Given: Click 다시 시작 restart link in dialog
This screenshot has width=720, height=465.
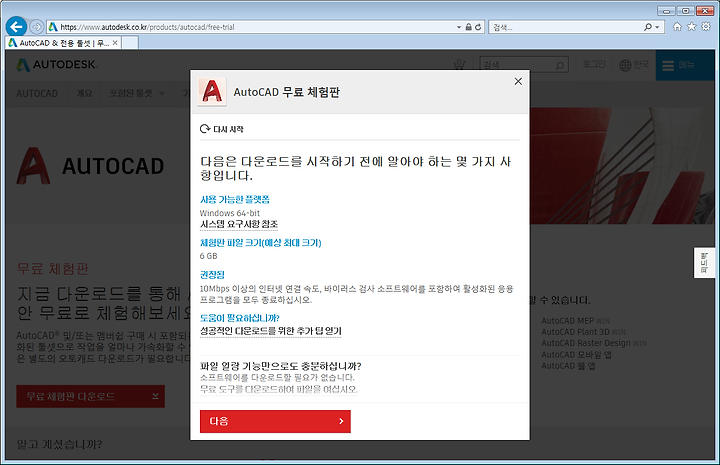Looking at the screenshot, I should tap(221, 129).
